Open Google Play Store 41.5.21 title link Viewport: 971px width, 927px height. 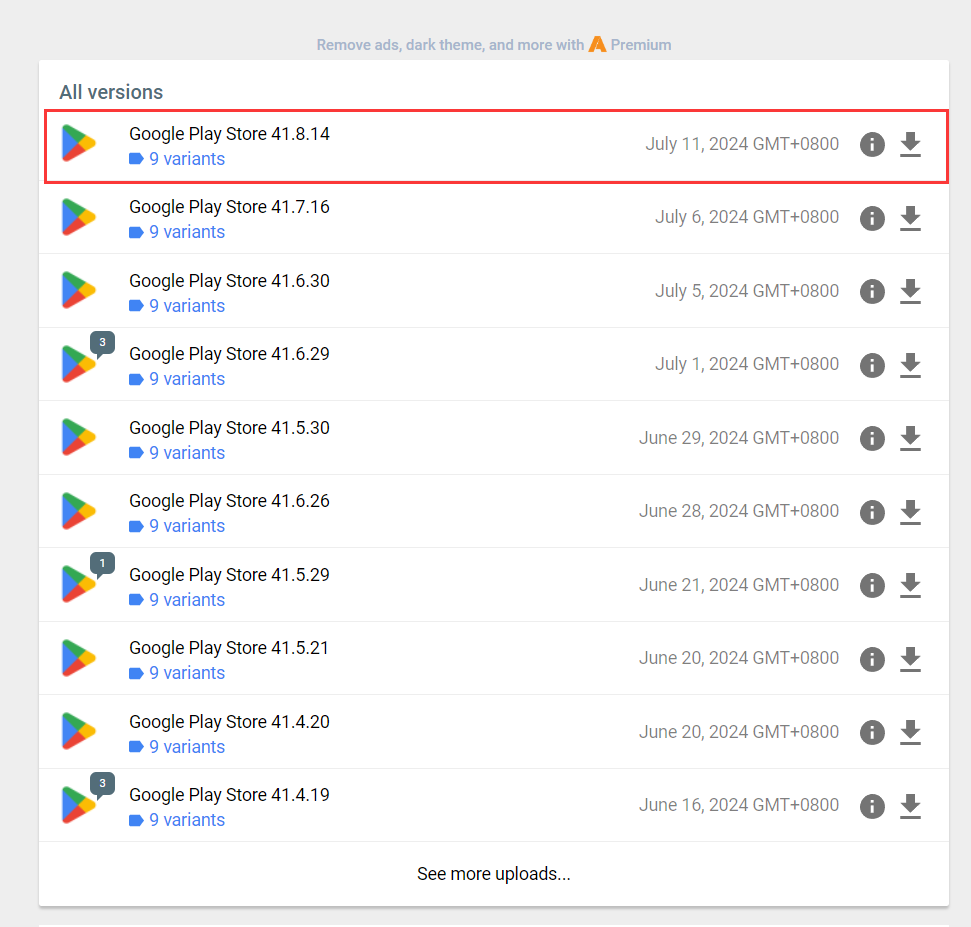click(229, 648)
